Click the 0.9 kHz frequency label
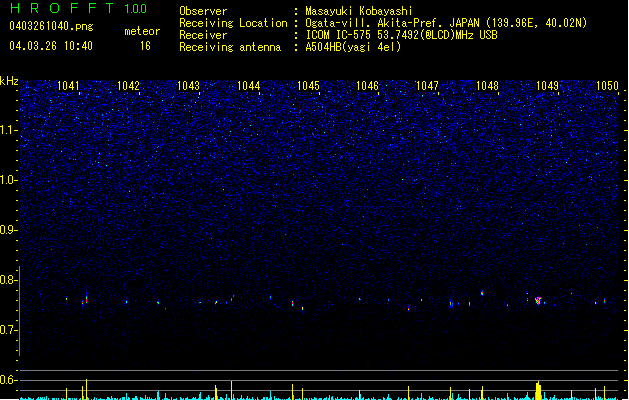This screenshot has height=400, width=629. tap(9, 230)
